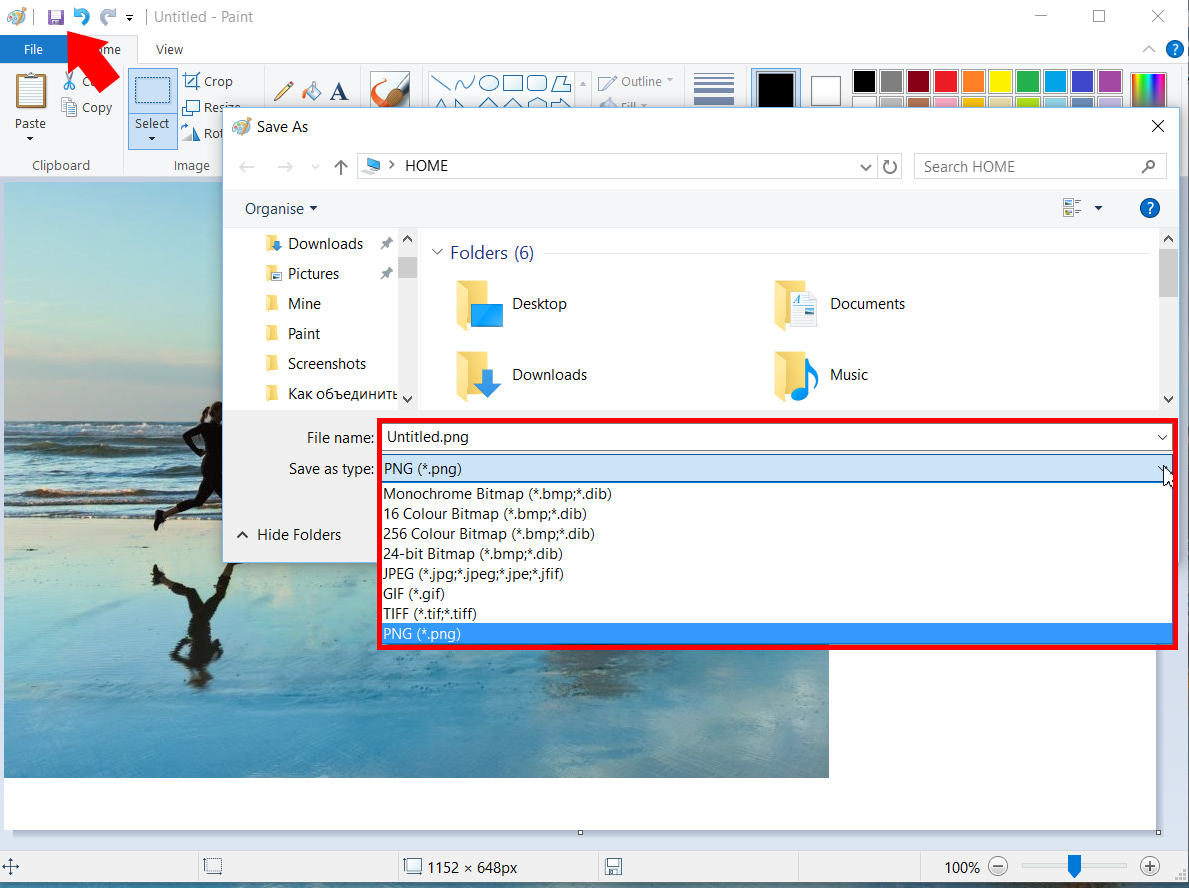Click the Save As dialog help icon
Screen dimensions: 1189x888
click(x=1149, y=208)
